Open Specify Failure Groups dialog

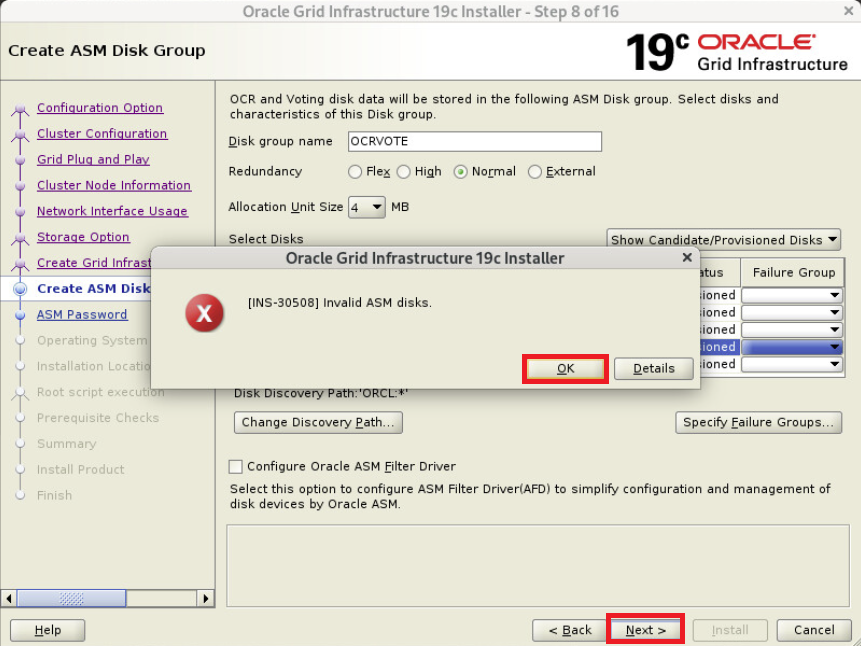tap(758, 422)
